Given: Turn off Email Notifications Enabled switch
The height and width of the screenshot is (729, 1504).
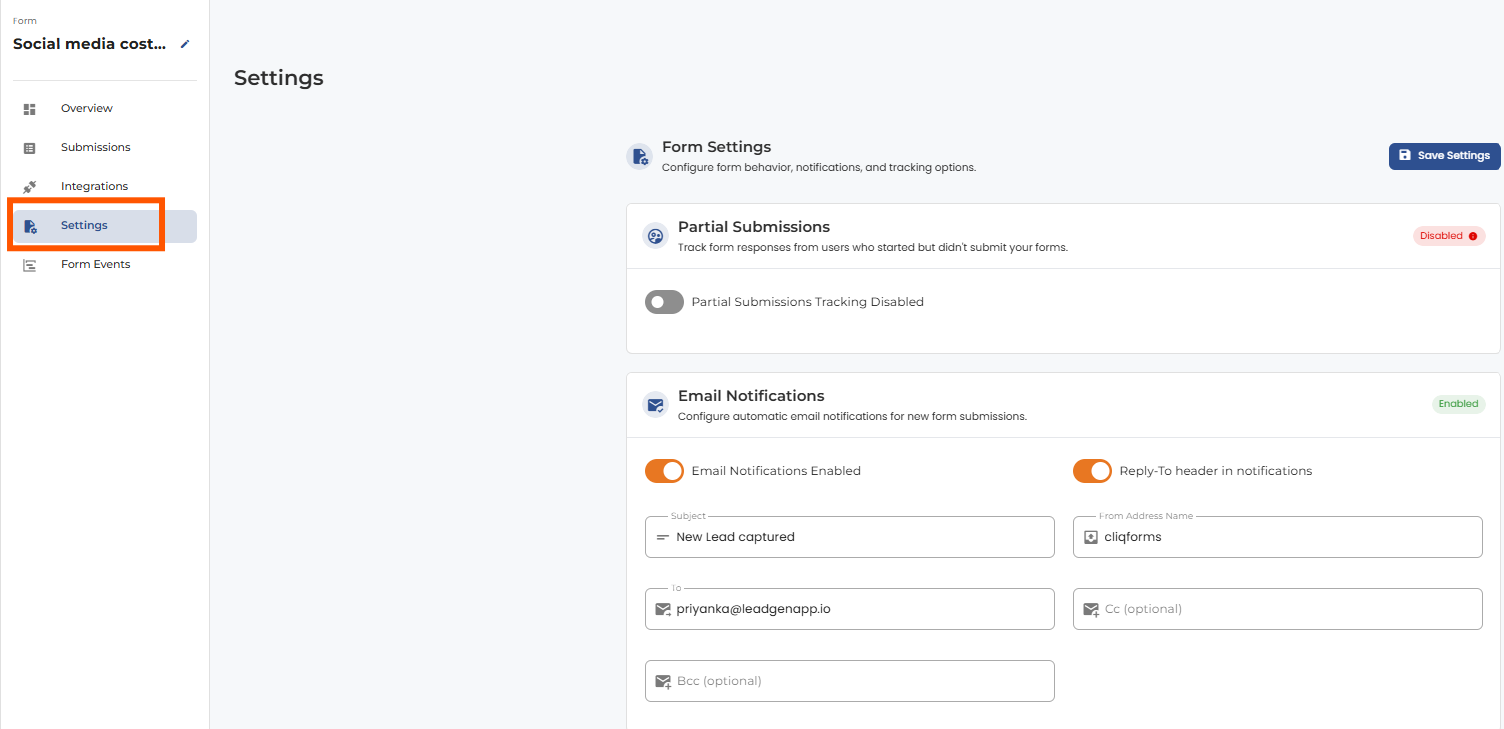Looking at the screenshot, I should (x=664, y=471).
